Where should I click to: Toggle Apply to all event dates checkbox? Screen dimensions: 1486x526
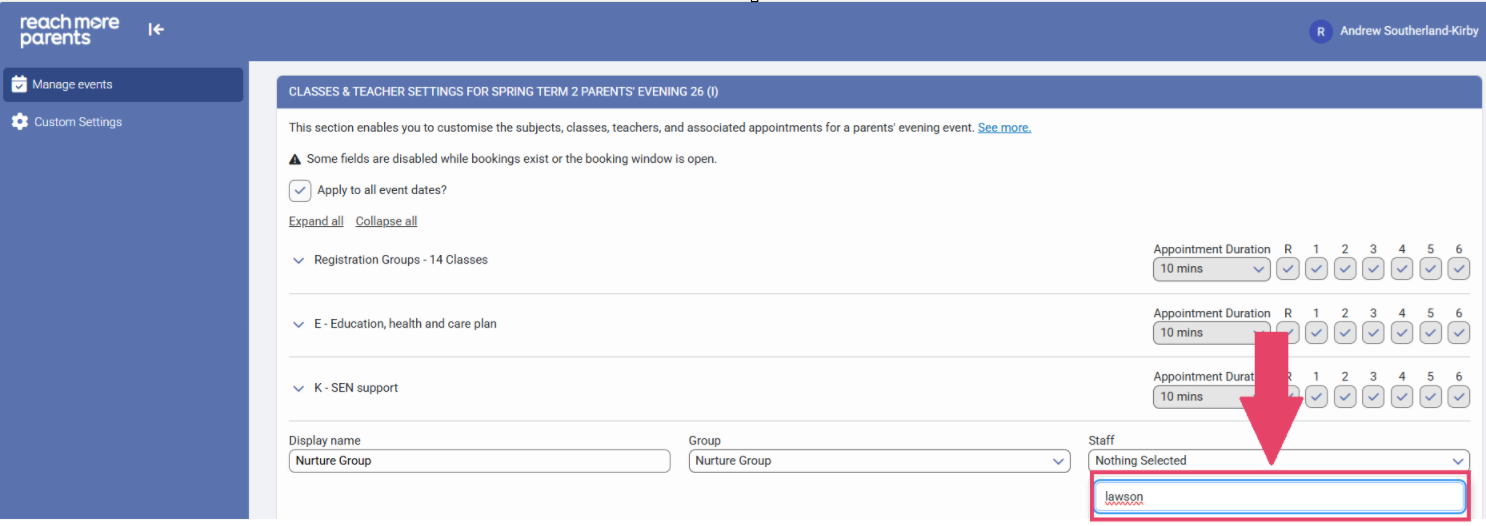point(300,190)
